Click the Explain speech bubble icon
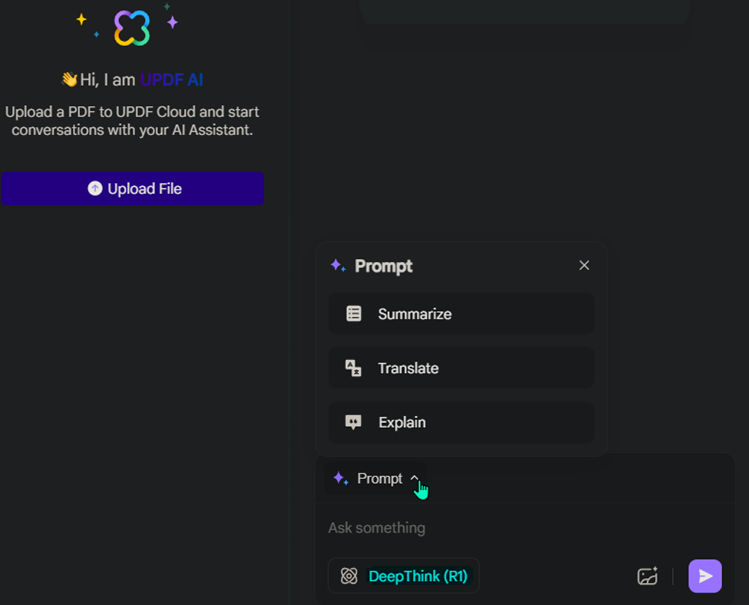 click(x=353, y=422)
